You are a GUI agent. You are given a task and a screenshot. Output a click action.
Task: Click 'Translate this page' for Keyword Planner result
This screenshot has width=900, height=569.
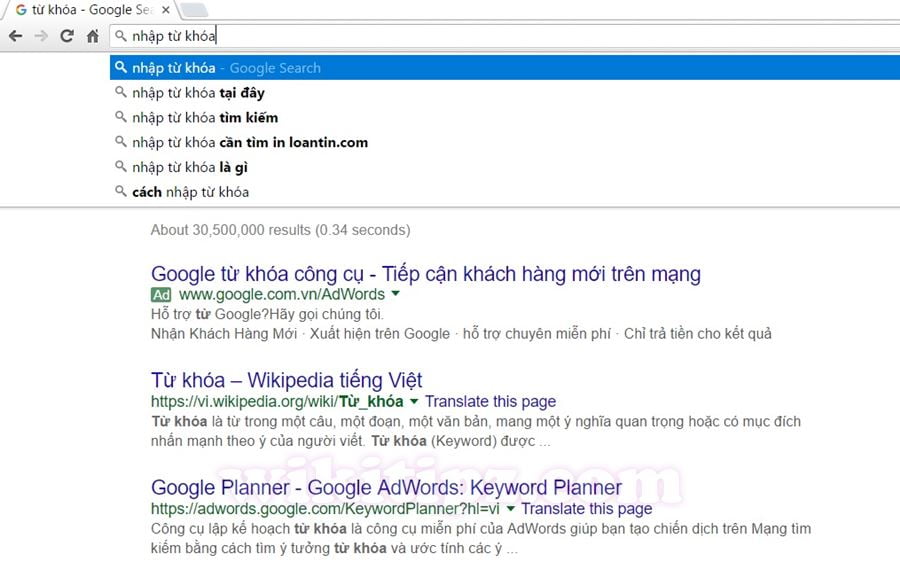(587, 509)
